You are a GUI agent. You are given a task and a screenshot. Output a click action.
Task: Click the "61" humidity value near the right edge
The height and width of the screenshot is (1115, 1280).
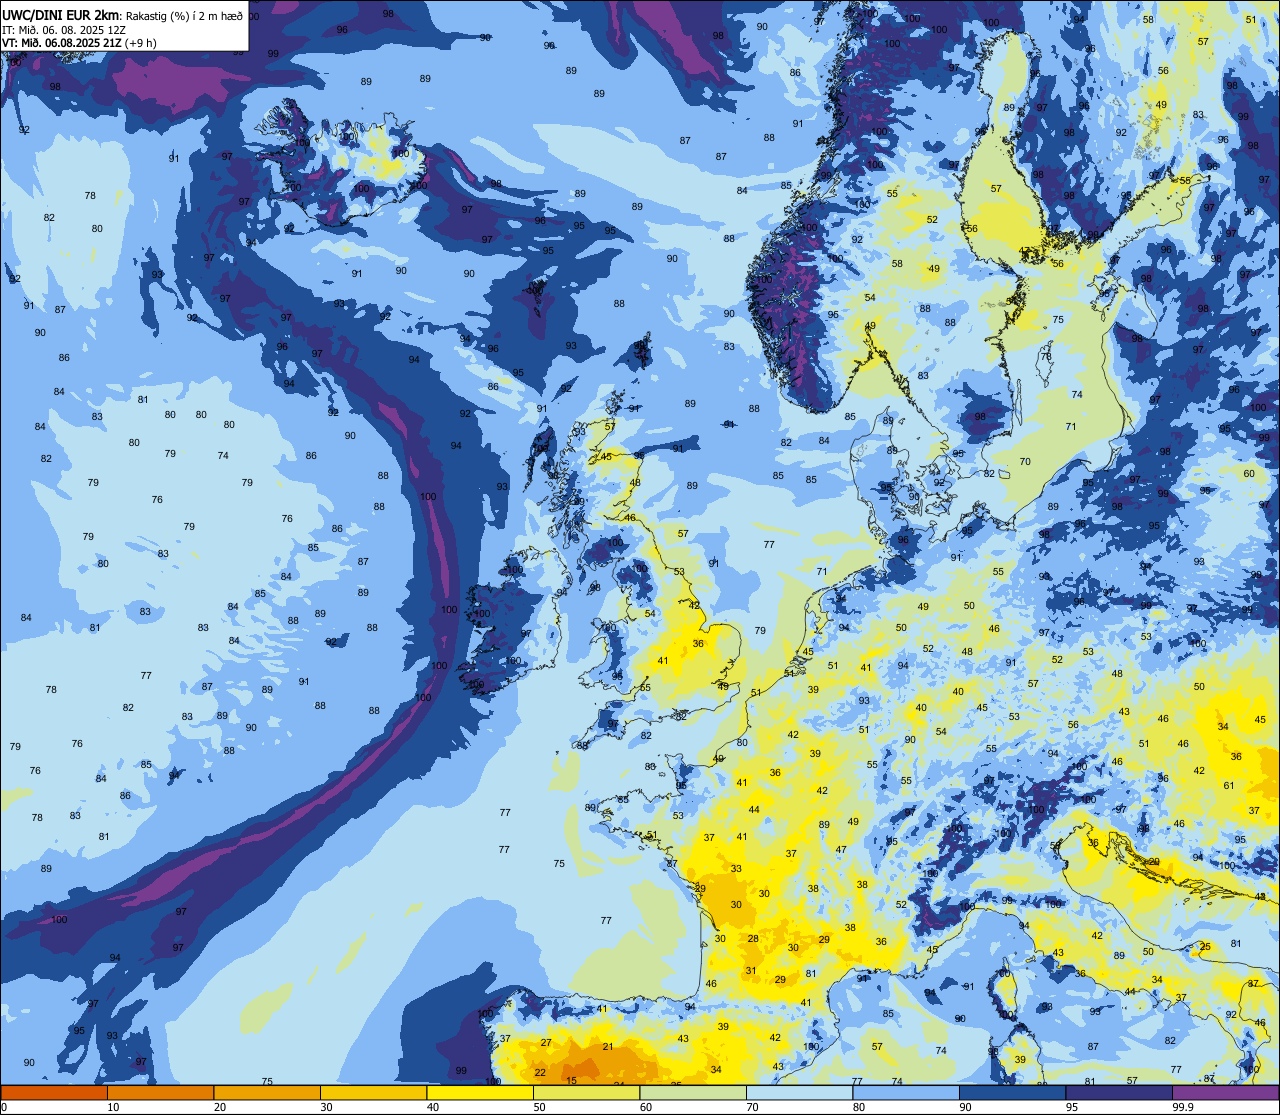click(x=1229, y=785)
